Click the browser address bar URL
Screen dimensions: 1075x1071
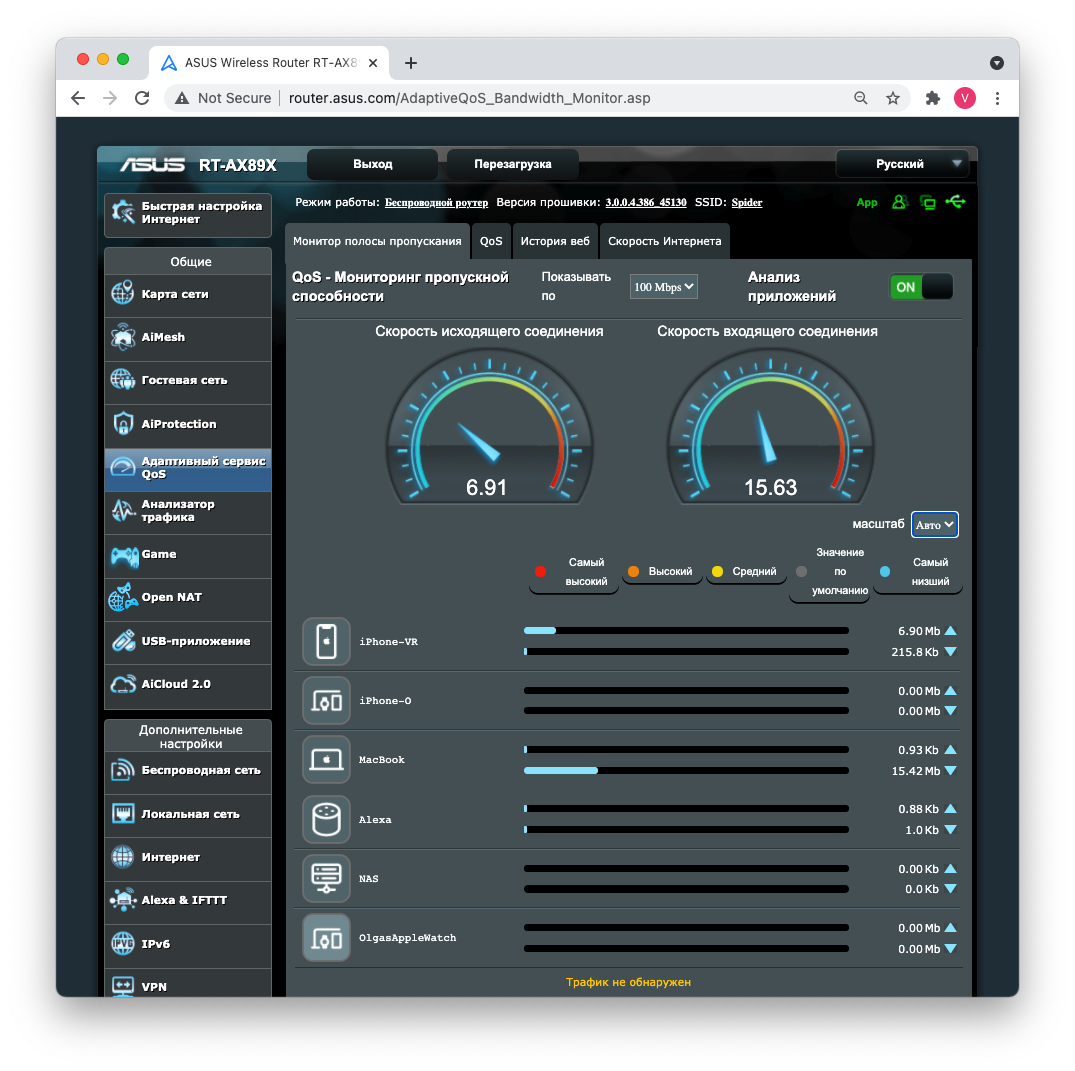click(470, 98)
